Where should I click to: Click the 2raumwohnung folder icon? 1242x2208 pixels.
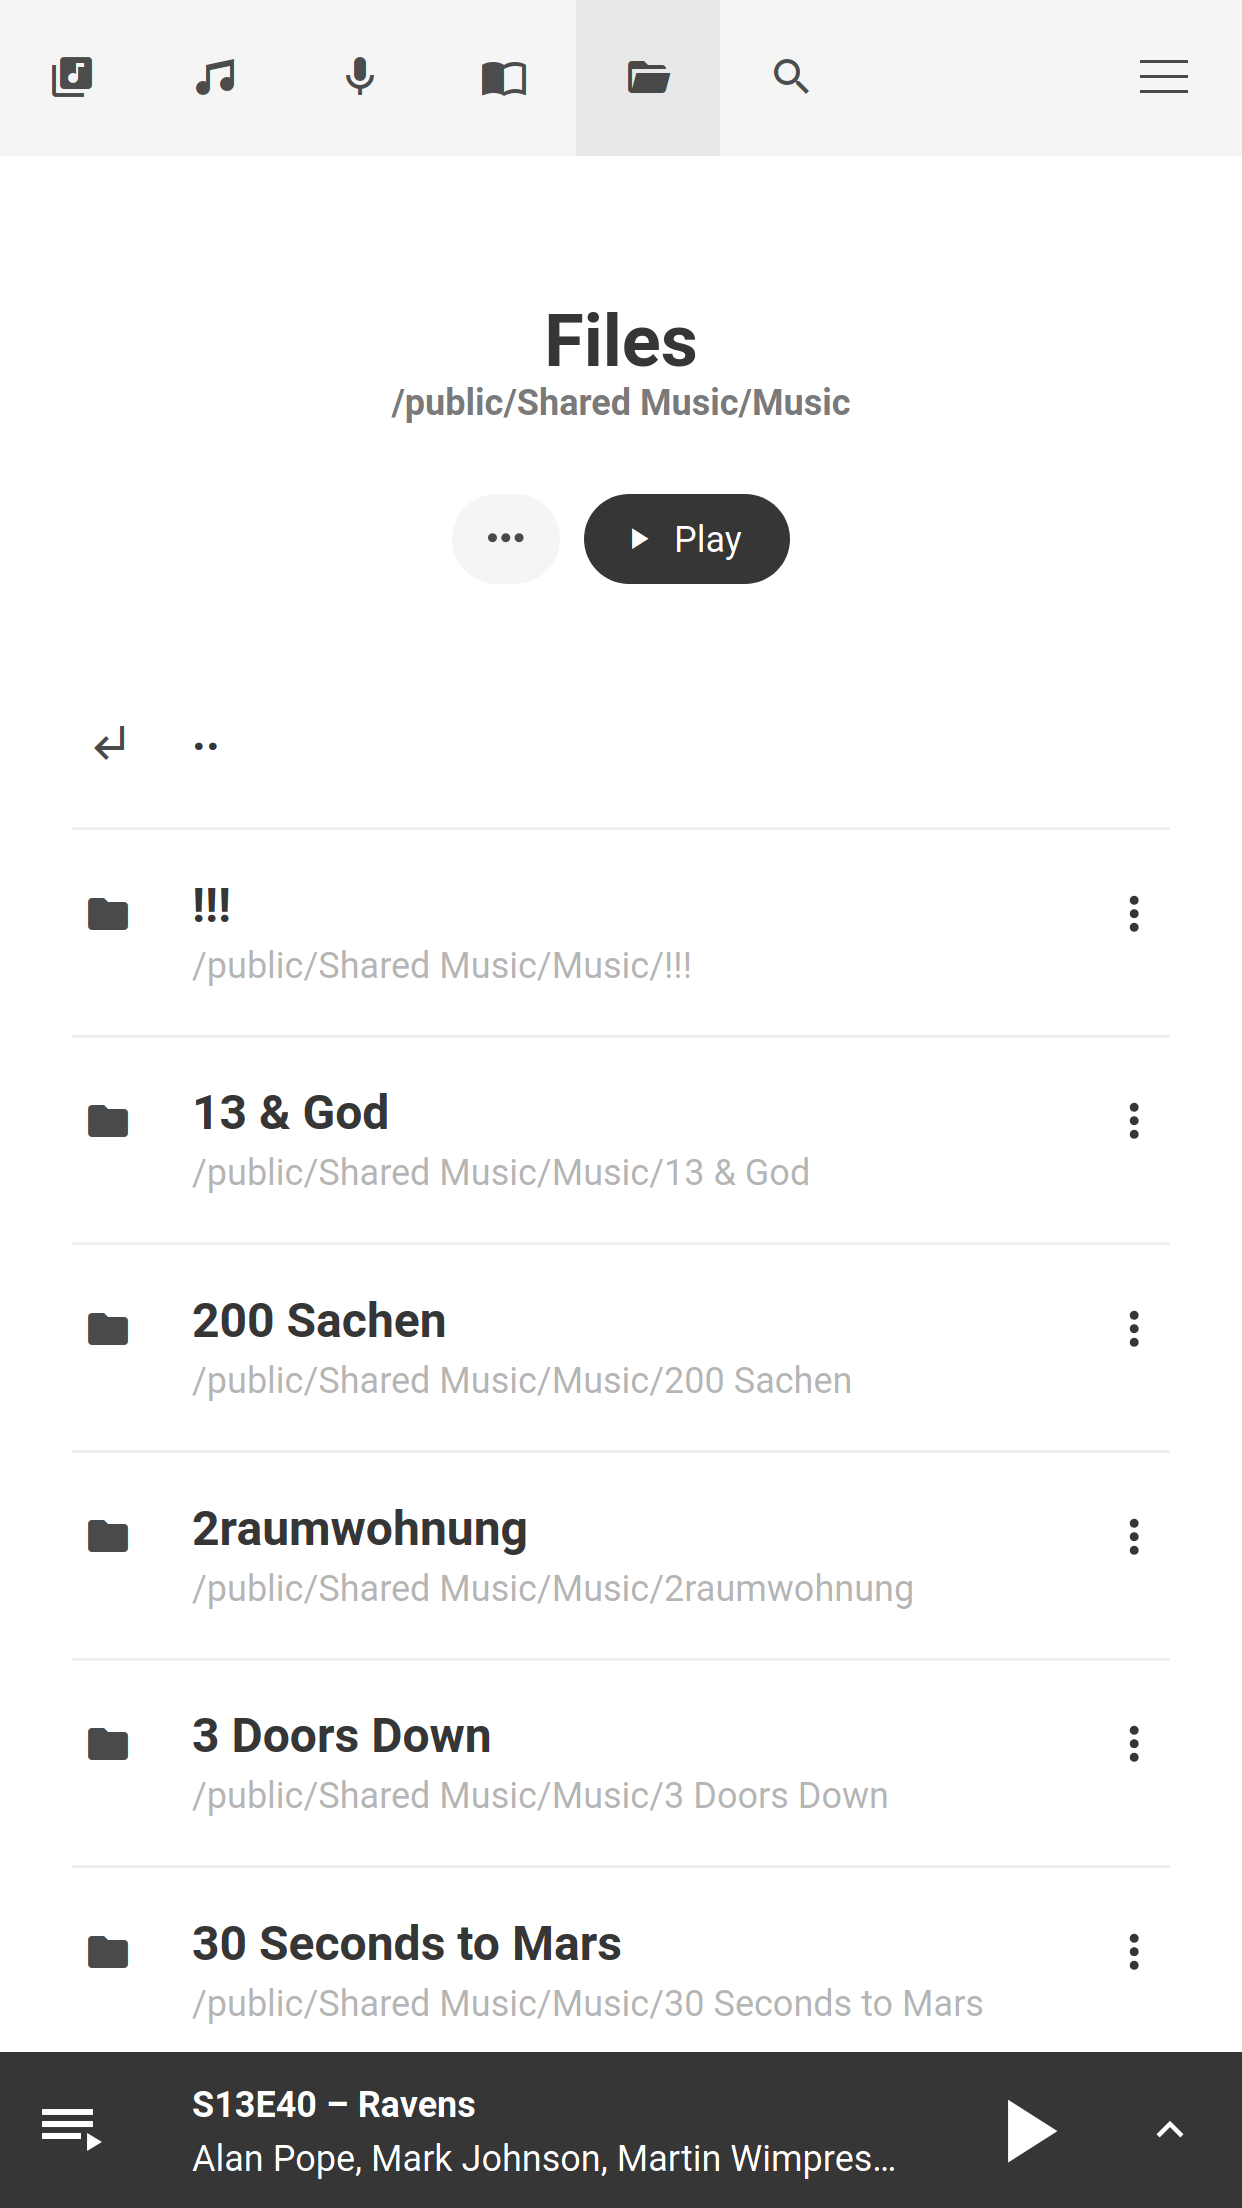[x=108, y=1537]
